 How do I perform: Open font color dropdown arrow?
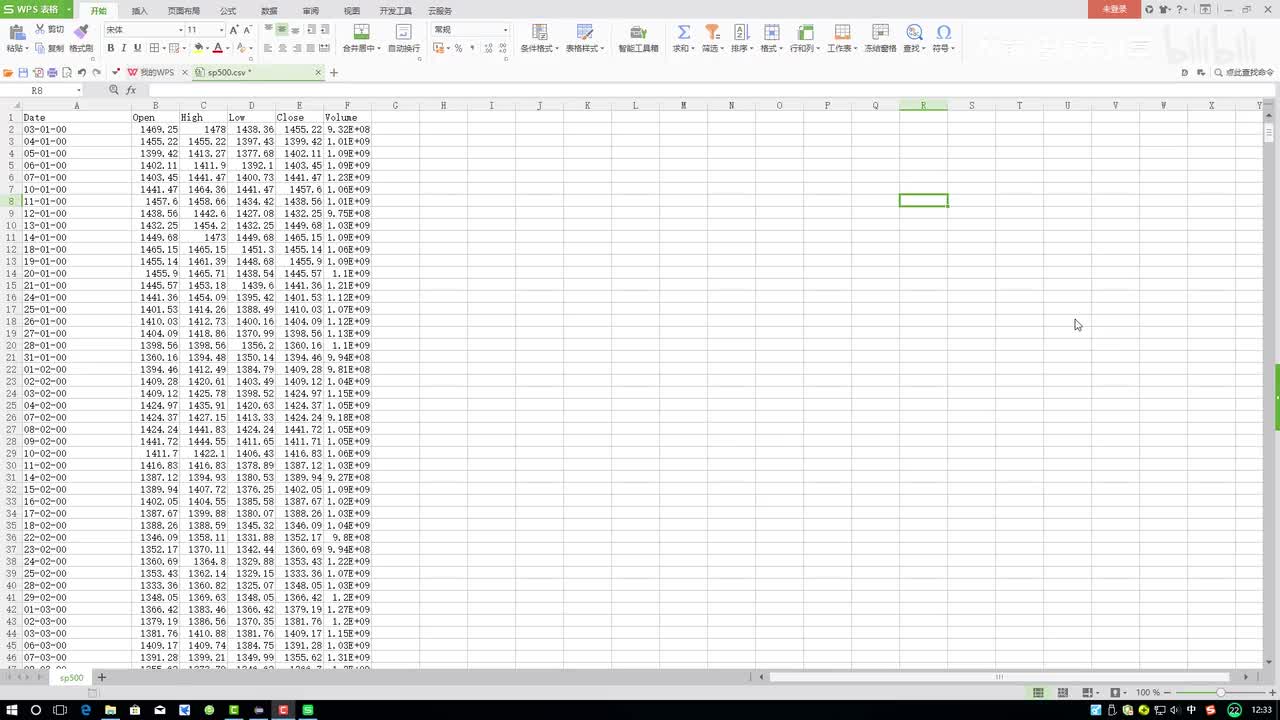coord(228,48)
